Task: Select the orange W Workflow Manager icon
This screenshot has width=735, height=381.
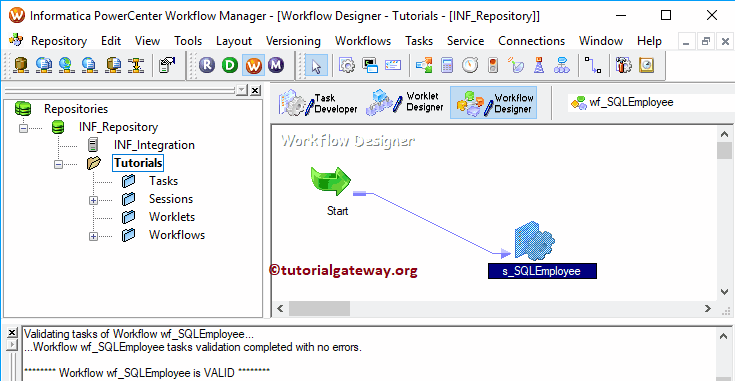Action: coord(253,65)
